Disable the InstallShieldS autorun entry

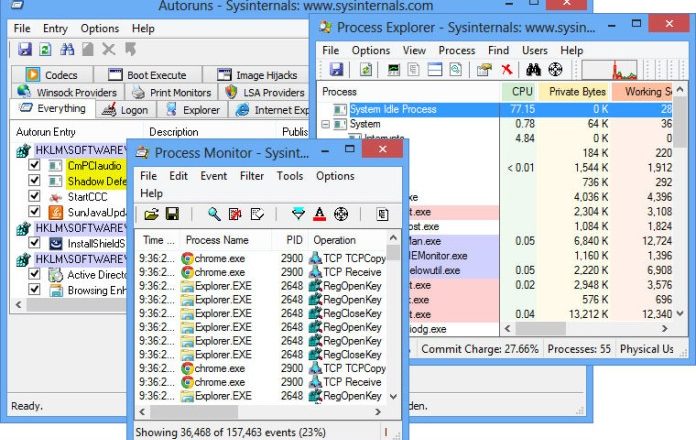coord(35,243)
